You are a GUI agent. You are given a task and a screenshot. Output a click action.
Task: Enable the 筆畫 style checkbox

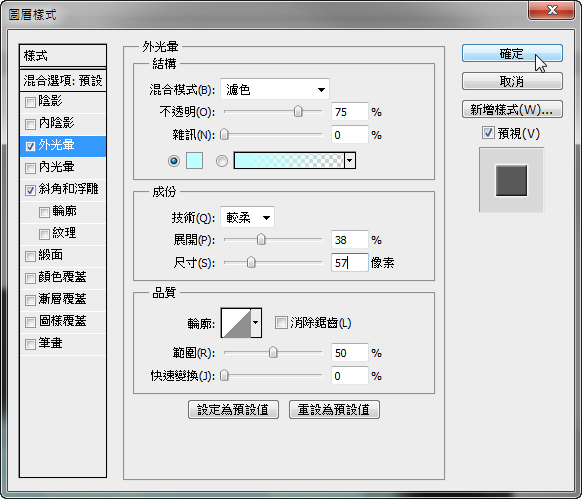point(30,344)
